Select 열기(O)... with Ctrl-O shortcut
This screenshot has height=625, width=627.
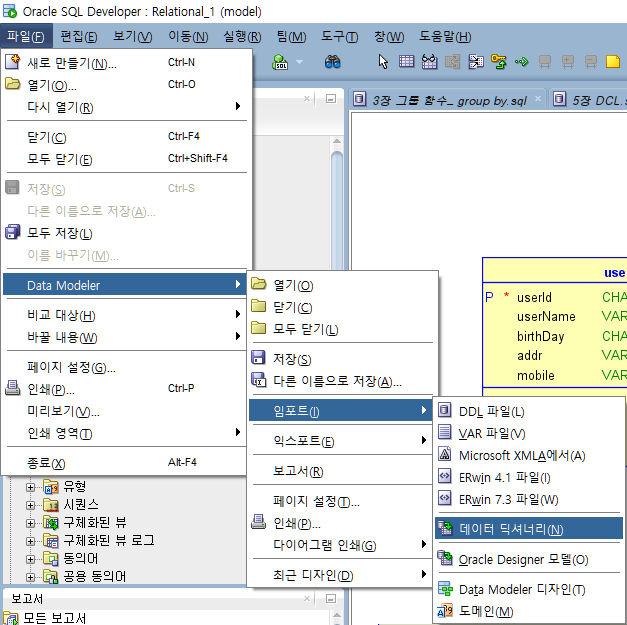(125, 85)
